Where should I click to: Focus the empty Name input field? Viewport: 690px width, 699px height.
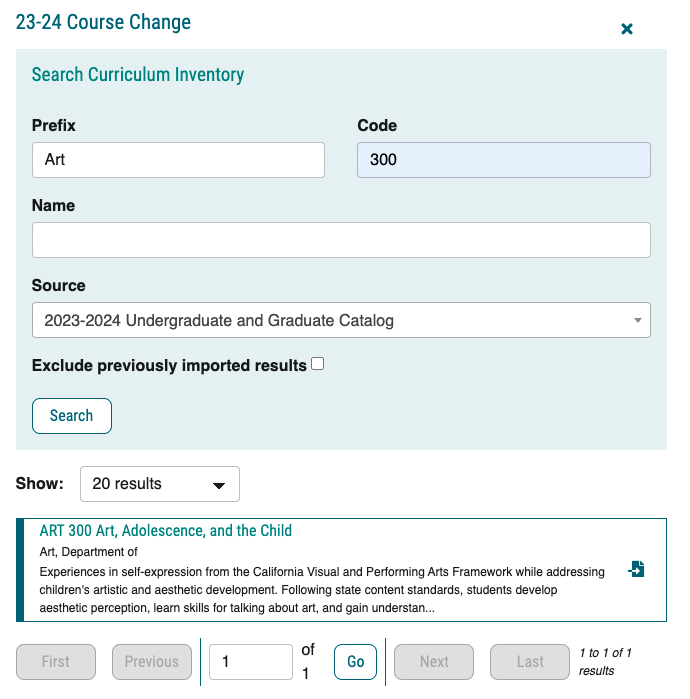[x=341, y=240]
